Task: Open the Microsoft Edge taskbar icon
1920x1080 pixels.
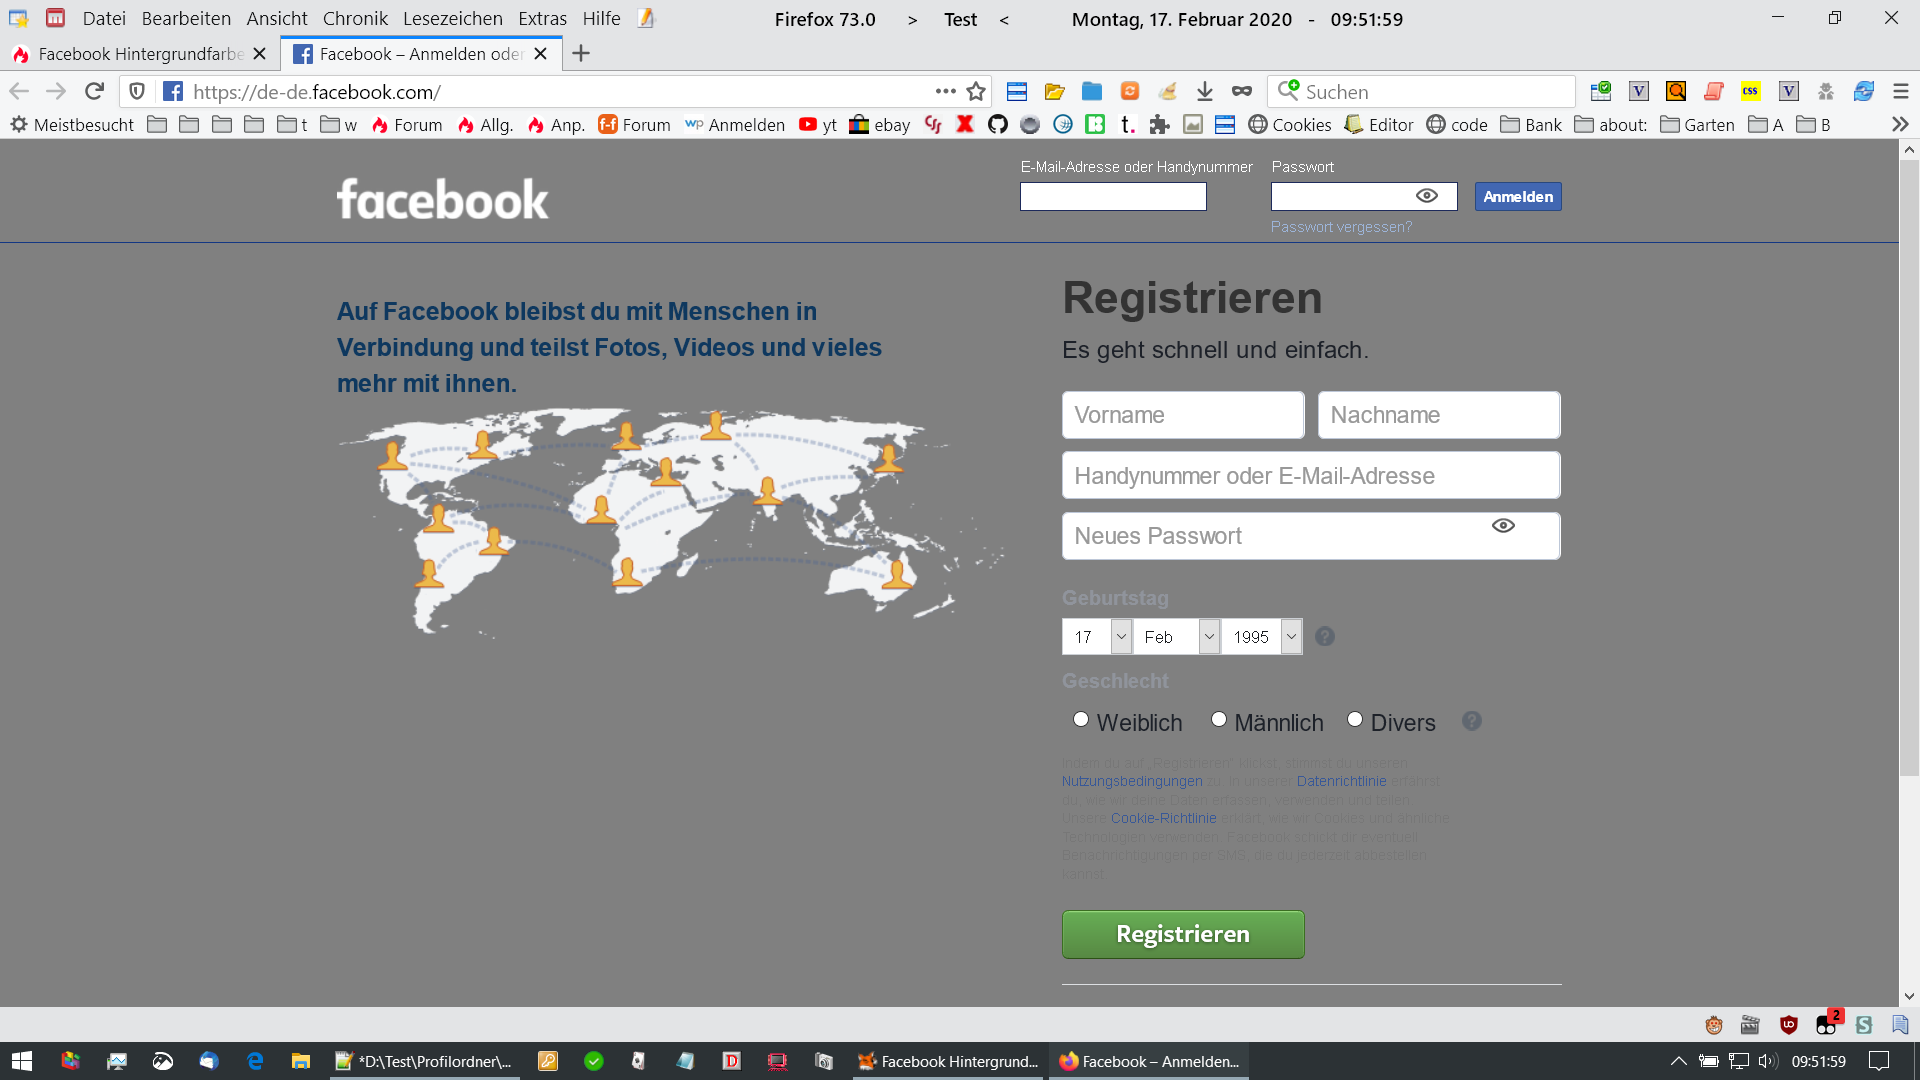Action: point(255,1061)
